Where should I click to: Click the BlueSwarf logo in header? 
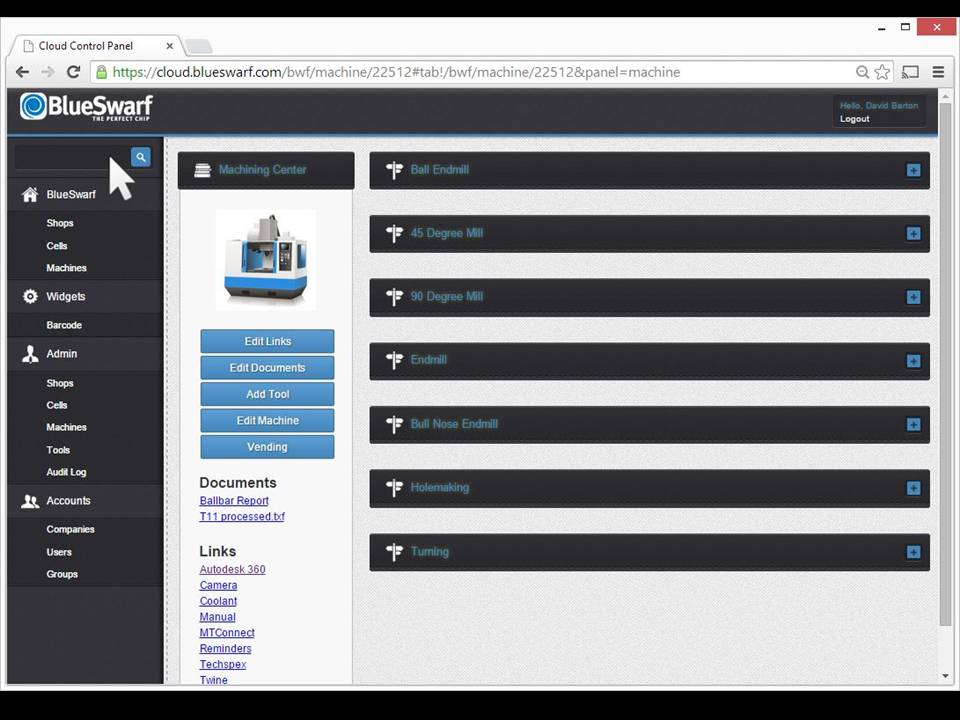coord(86,107)
